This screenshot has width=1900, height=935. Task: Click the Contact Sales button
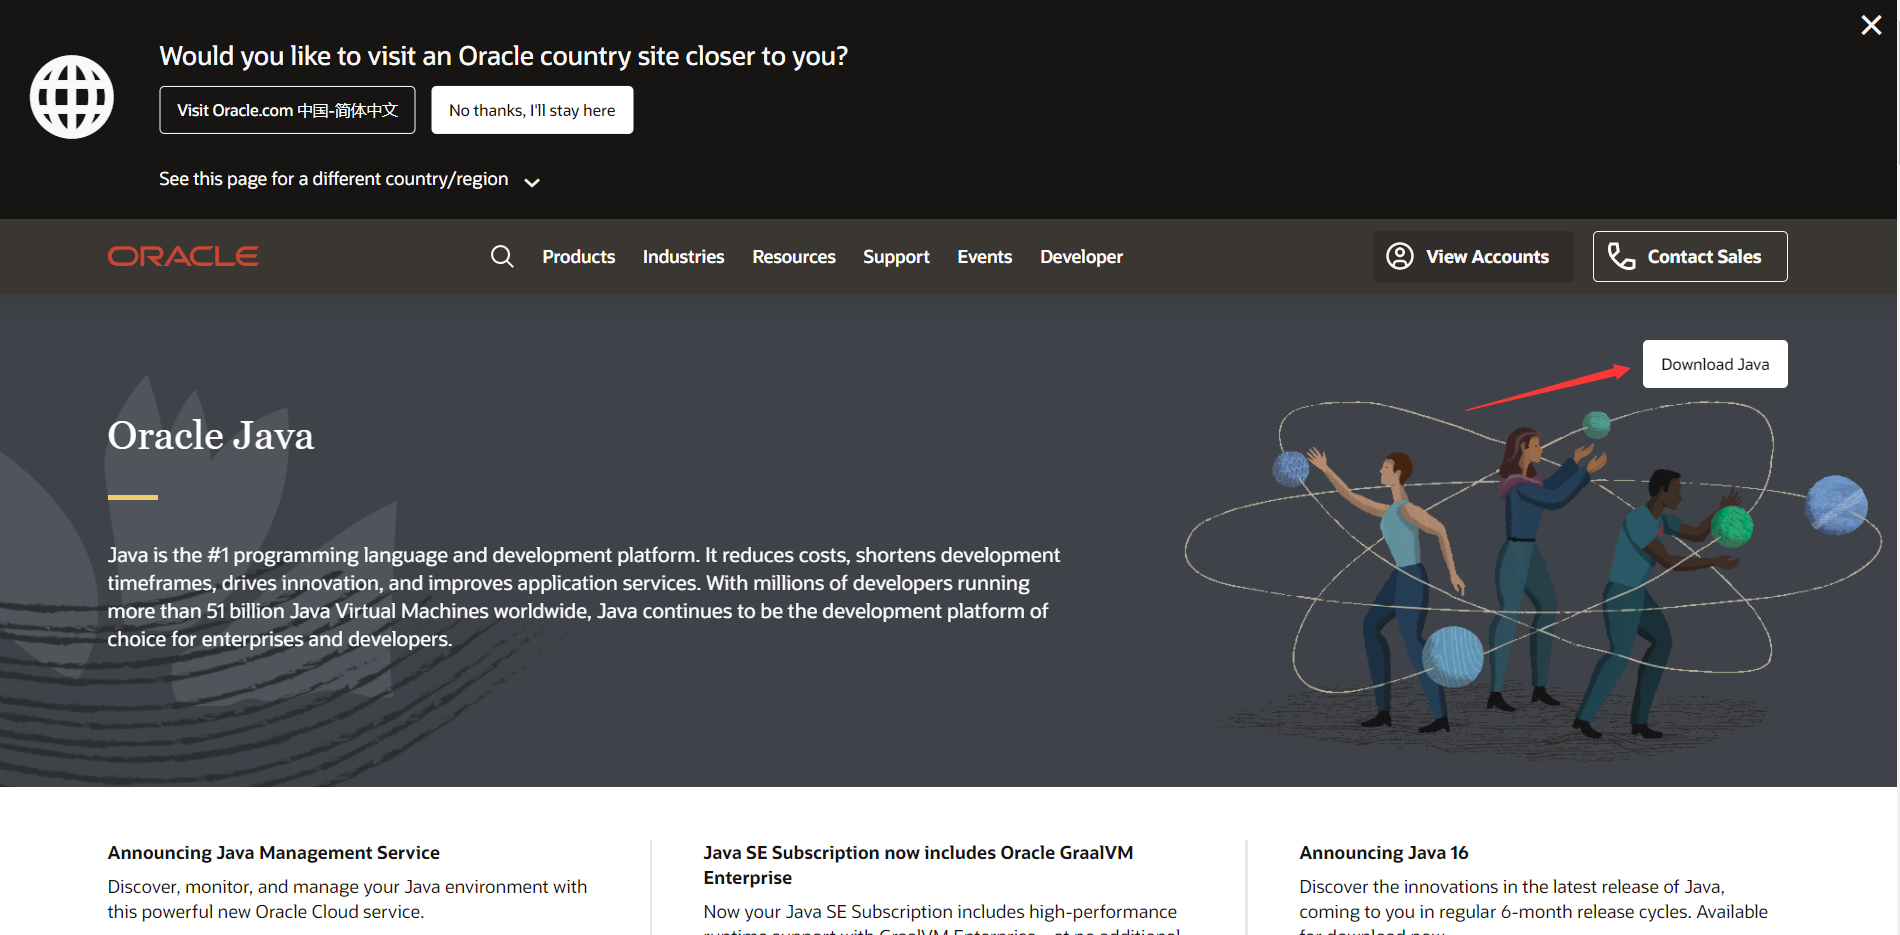pos(1690,257)
